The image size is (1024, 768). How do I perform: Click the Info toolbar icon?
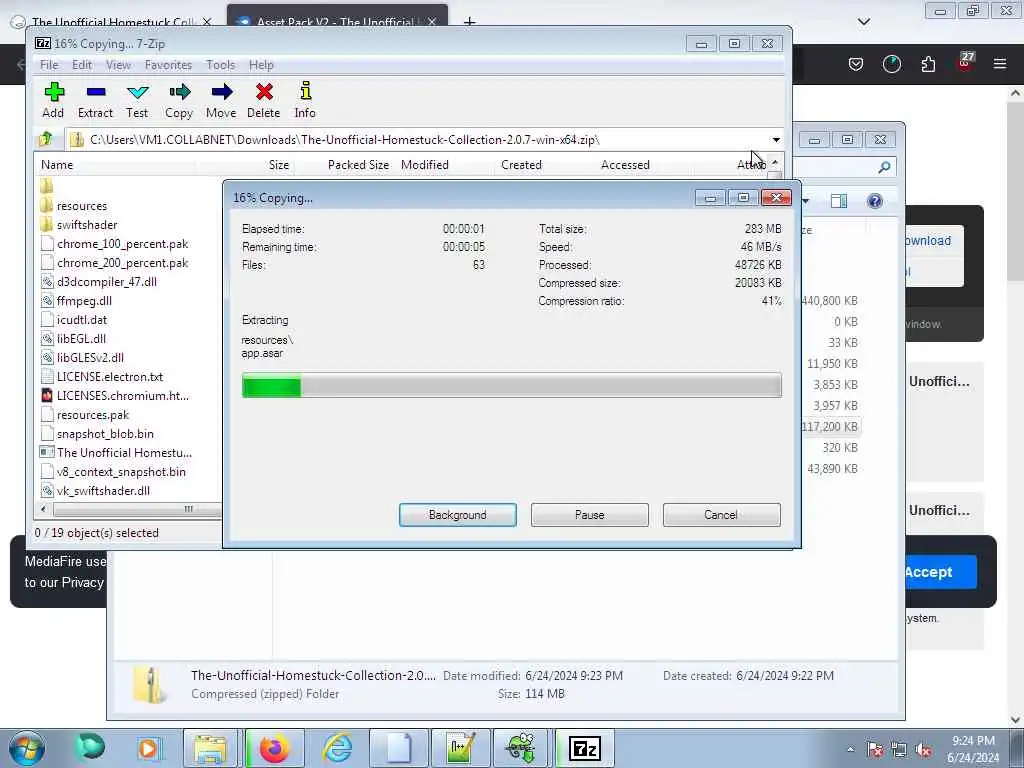click(305, 91)
